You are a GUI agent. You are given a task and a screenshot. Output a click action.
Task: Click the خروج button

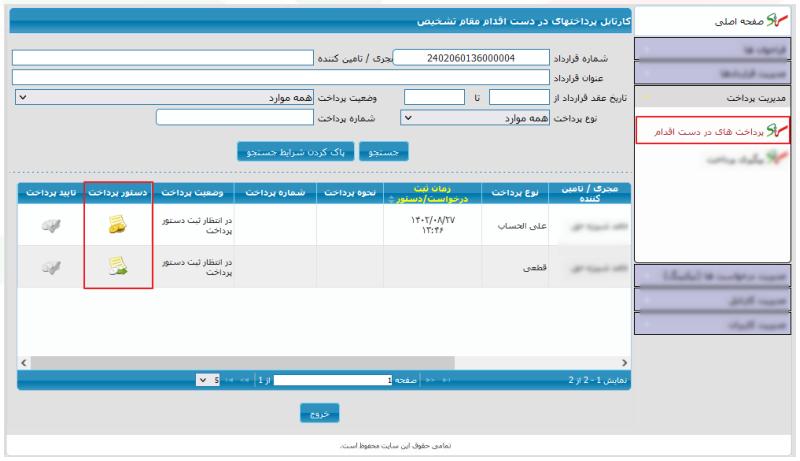pyautogui.click(x=319, y=414)
